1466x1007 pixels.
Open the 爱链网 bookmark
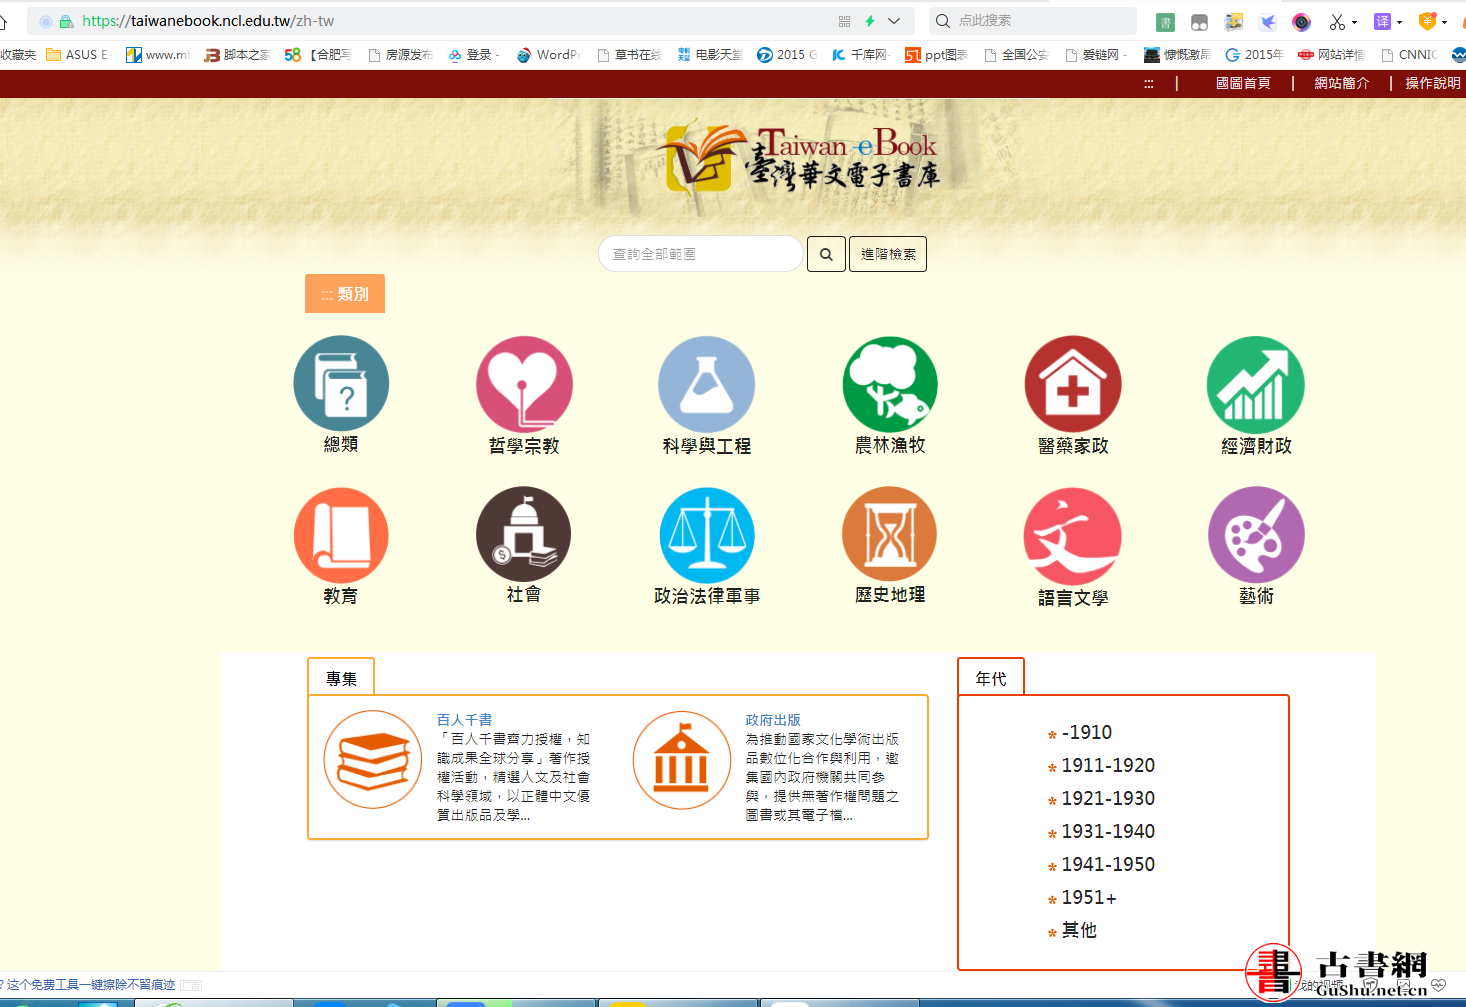[1096, 55]
